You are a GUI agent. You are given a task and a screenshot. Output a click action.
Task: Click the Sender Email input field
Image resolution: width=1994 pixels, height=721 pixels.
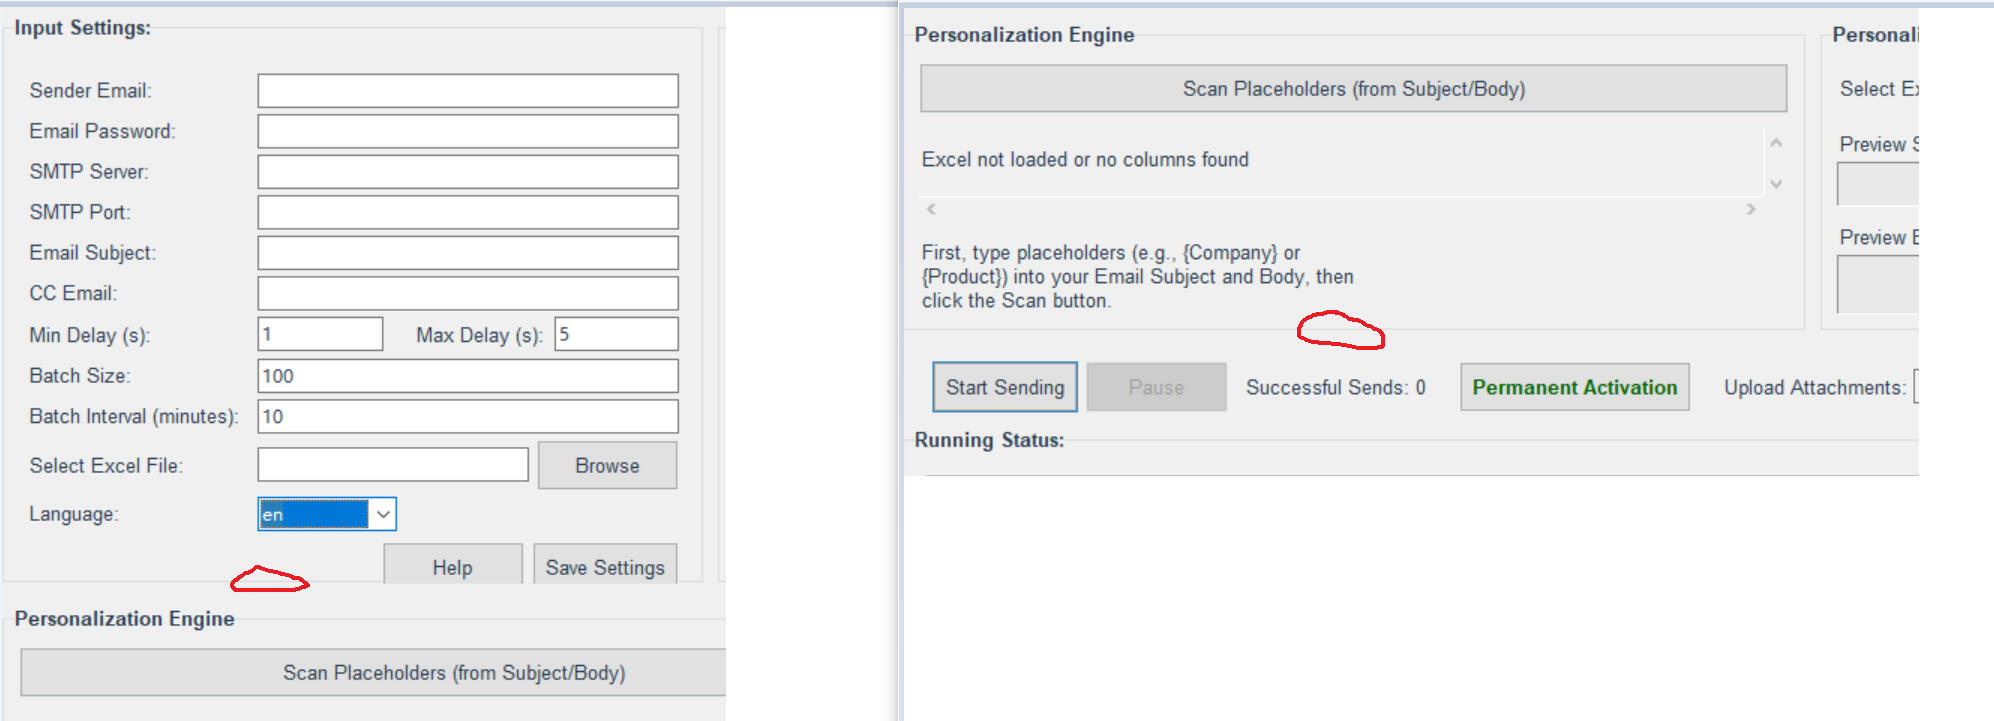pyautogui.click(x=467, y=91)
